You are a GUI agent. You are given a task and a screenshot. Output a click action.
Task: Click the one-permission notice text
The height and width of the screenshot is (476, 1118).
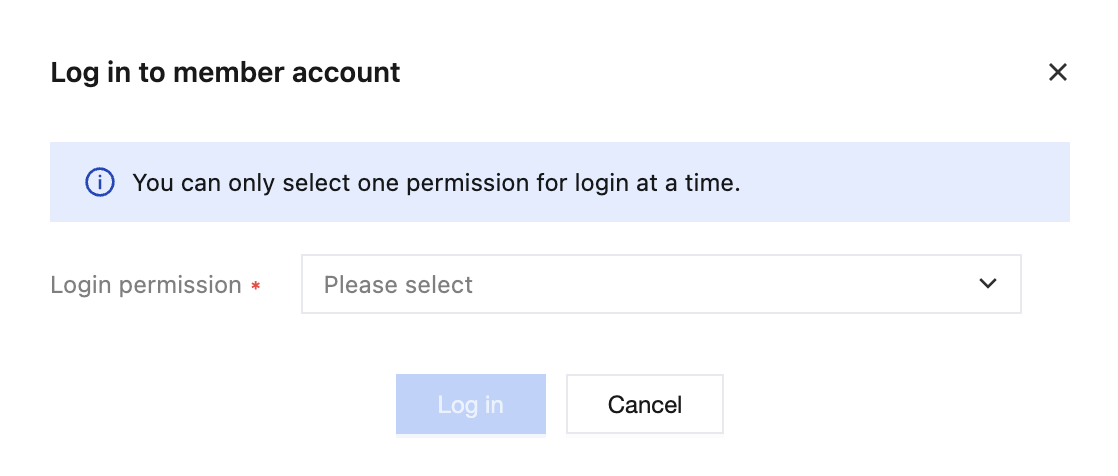click(436, 183)
